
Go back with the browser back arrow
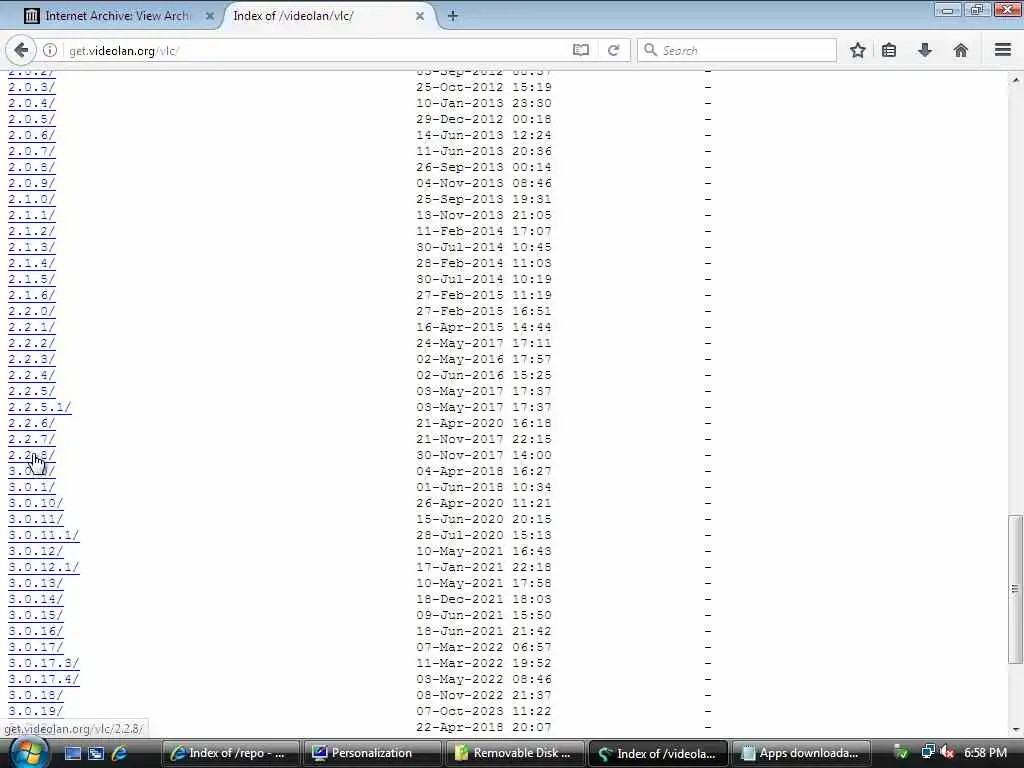pos(21,50)
